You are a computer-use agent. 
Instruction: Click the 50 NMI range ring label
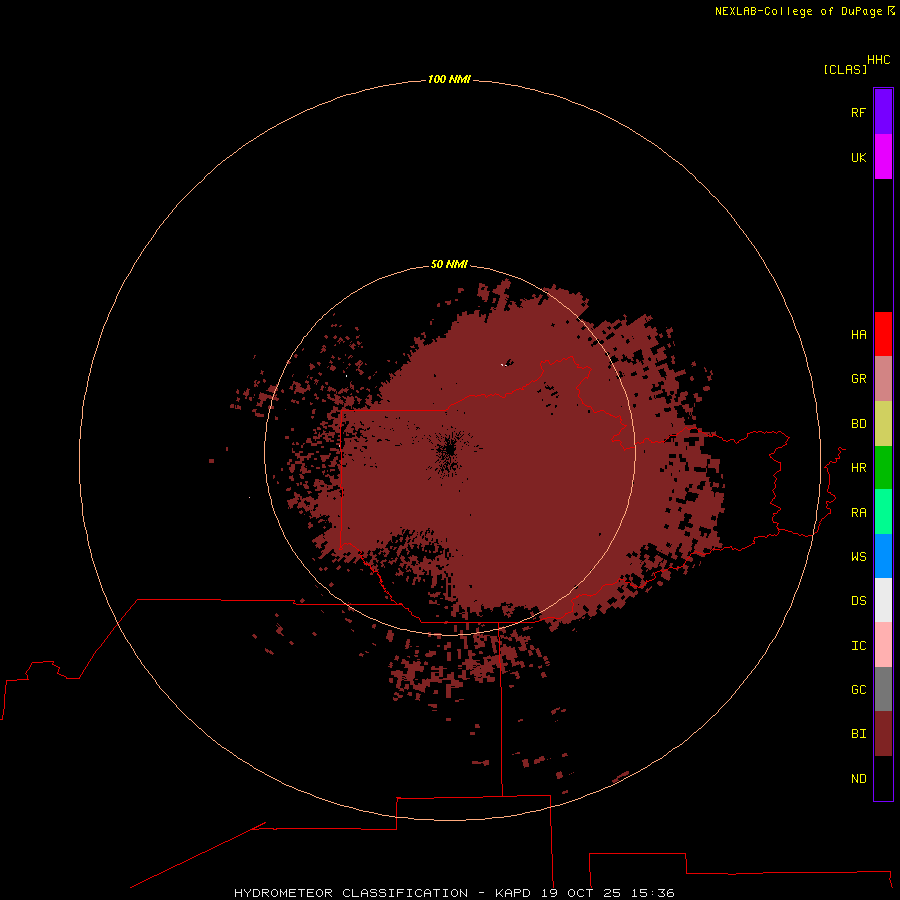click(x=449, y=264)
